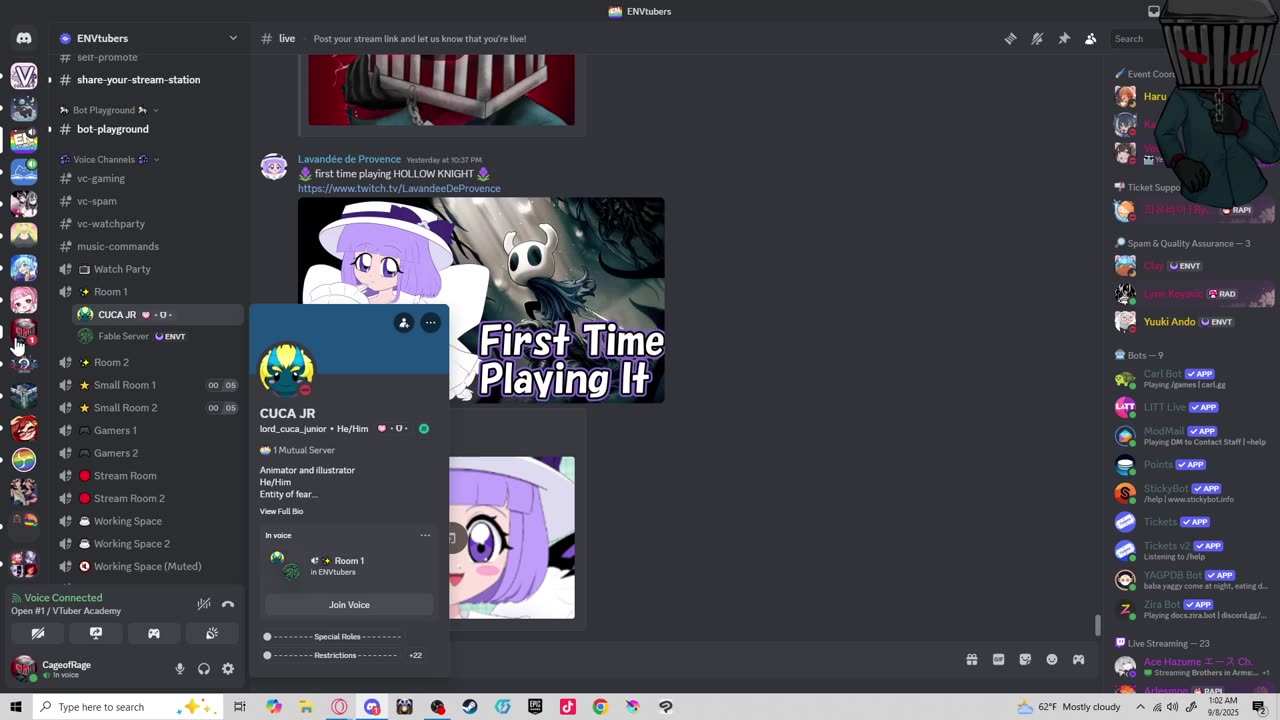Start an activity with controller icon
The height and width of the screenshot is (720, 1280).
tap(154, 634)
